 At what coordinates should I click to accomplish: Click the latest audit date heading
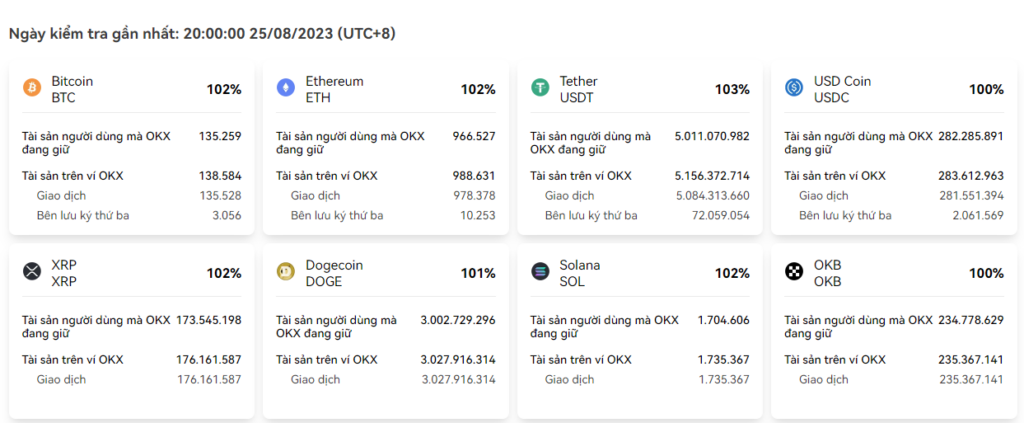(x=202, y=34)
